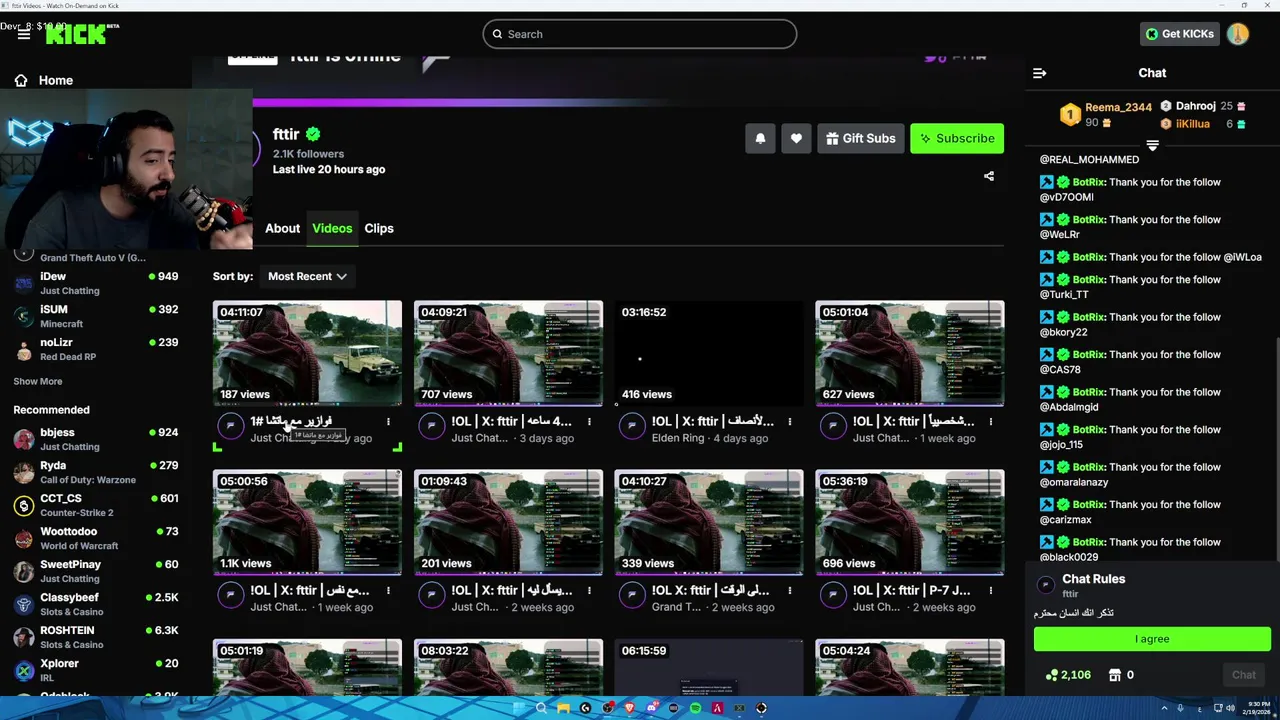
Task: Open noLizr channel in the sidebar
Action: point(96,349)
